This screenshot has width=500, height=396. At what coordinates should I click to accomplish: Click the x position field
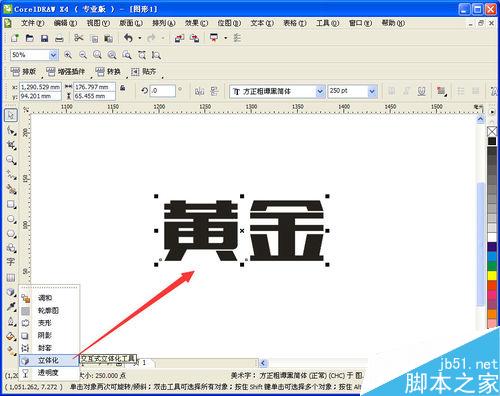pyautogui.click(x=40, y=87)
